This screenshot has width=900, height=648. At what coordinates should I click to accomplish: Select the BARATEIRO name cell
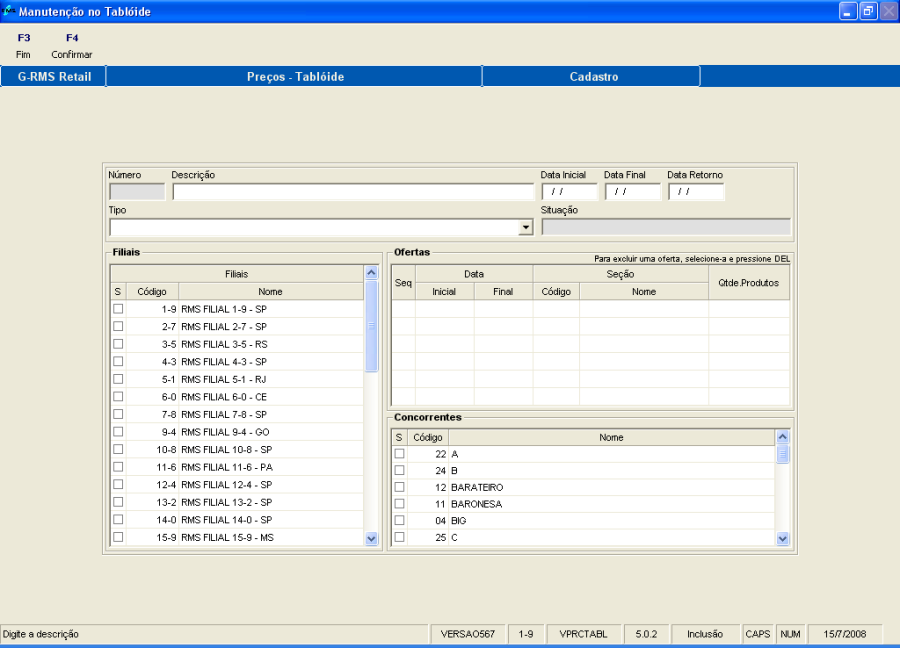tap(611, 487)
